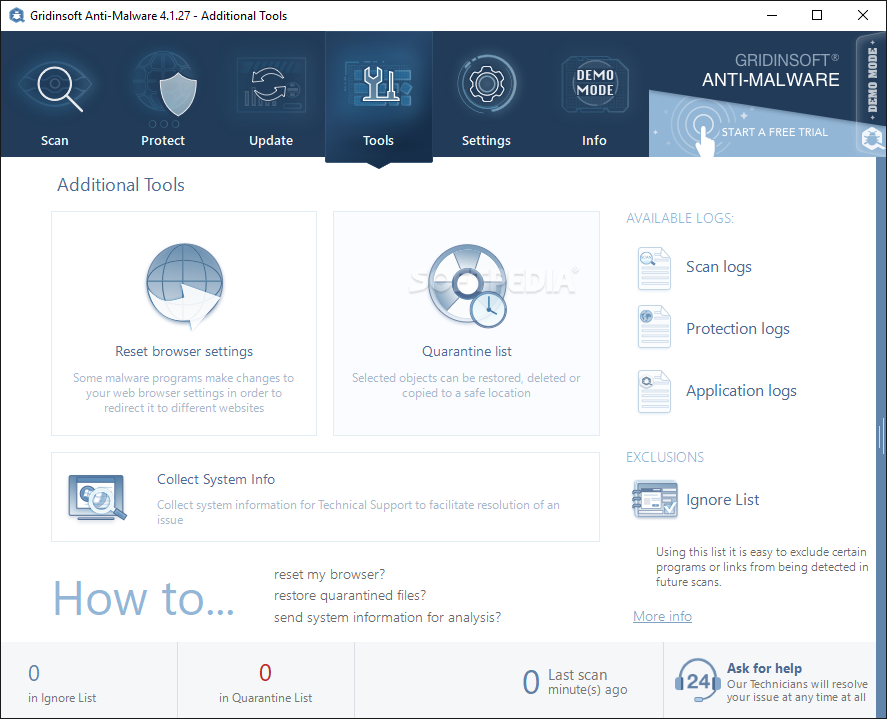Open Protection logs link
This screenshot has width=887, height=719.
[x=738, y=329]
